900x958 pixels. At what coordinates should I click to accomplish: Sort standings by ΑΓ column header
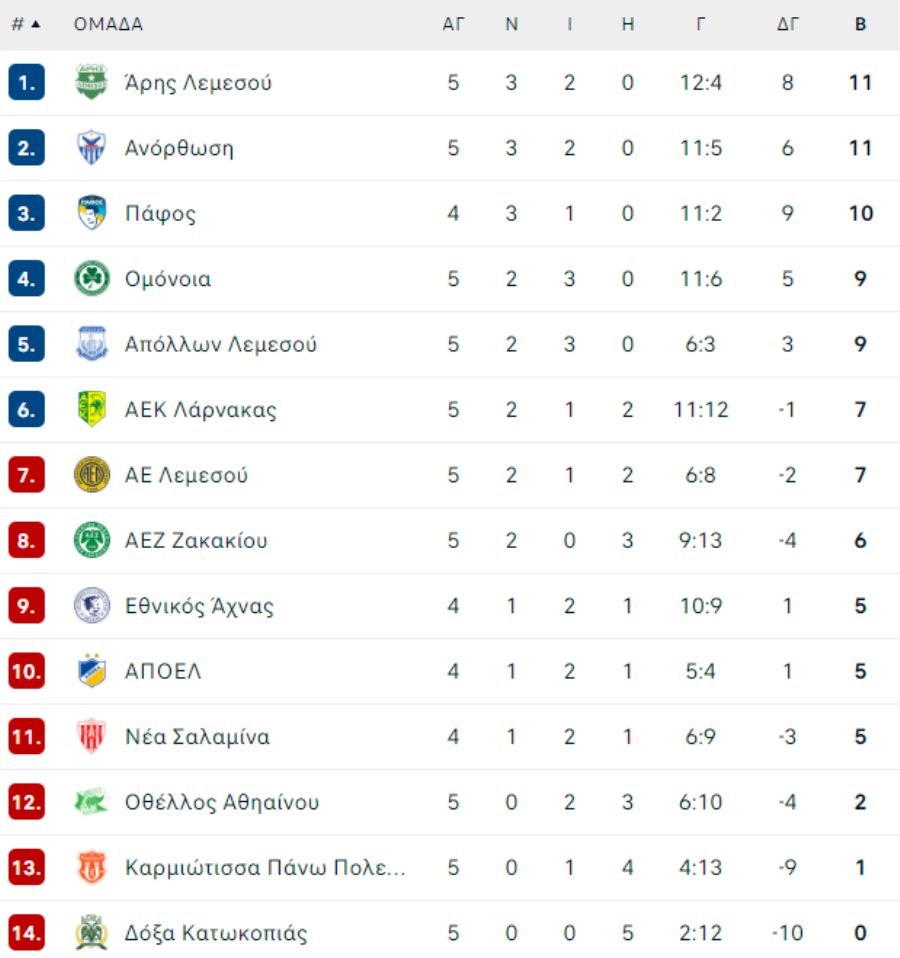tap(453, 24)
